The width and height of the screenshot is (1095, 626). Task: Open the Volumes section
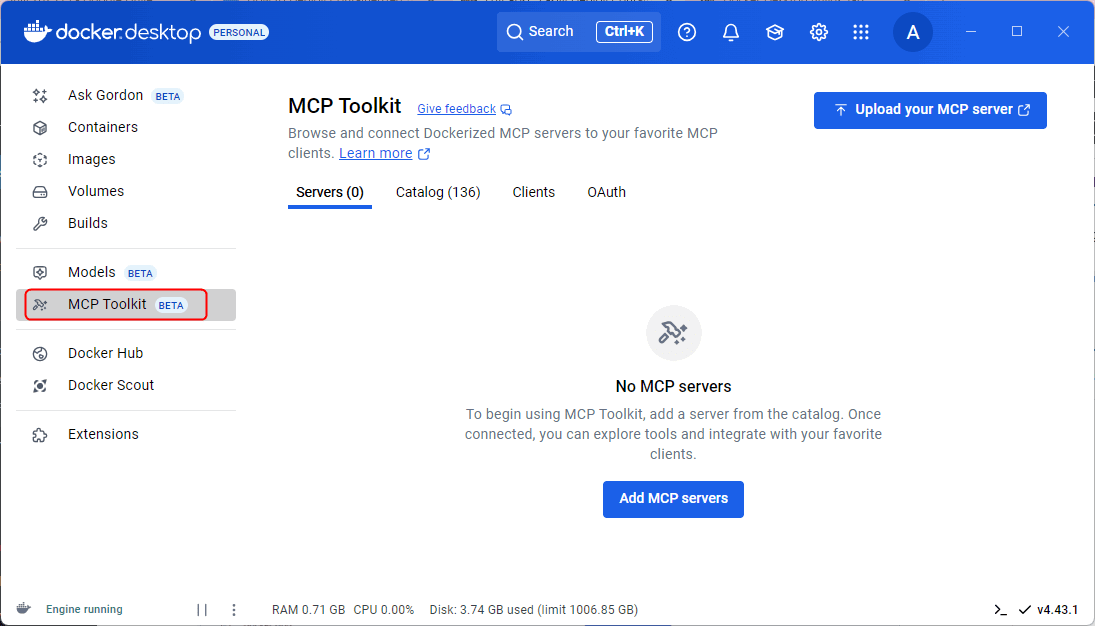pyautogui.click(x=95, y=191)
